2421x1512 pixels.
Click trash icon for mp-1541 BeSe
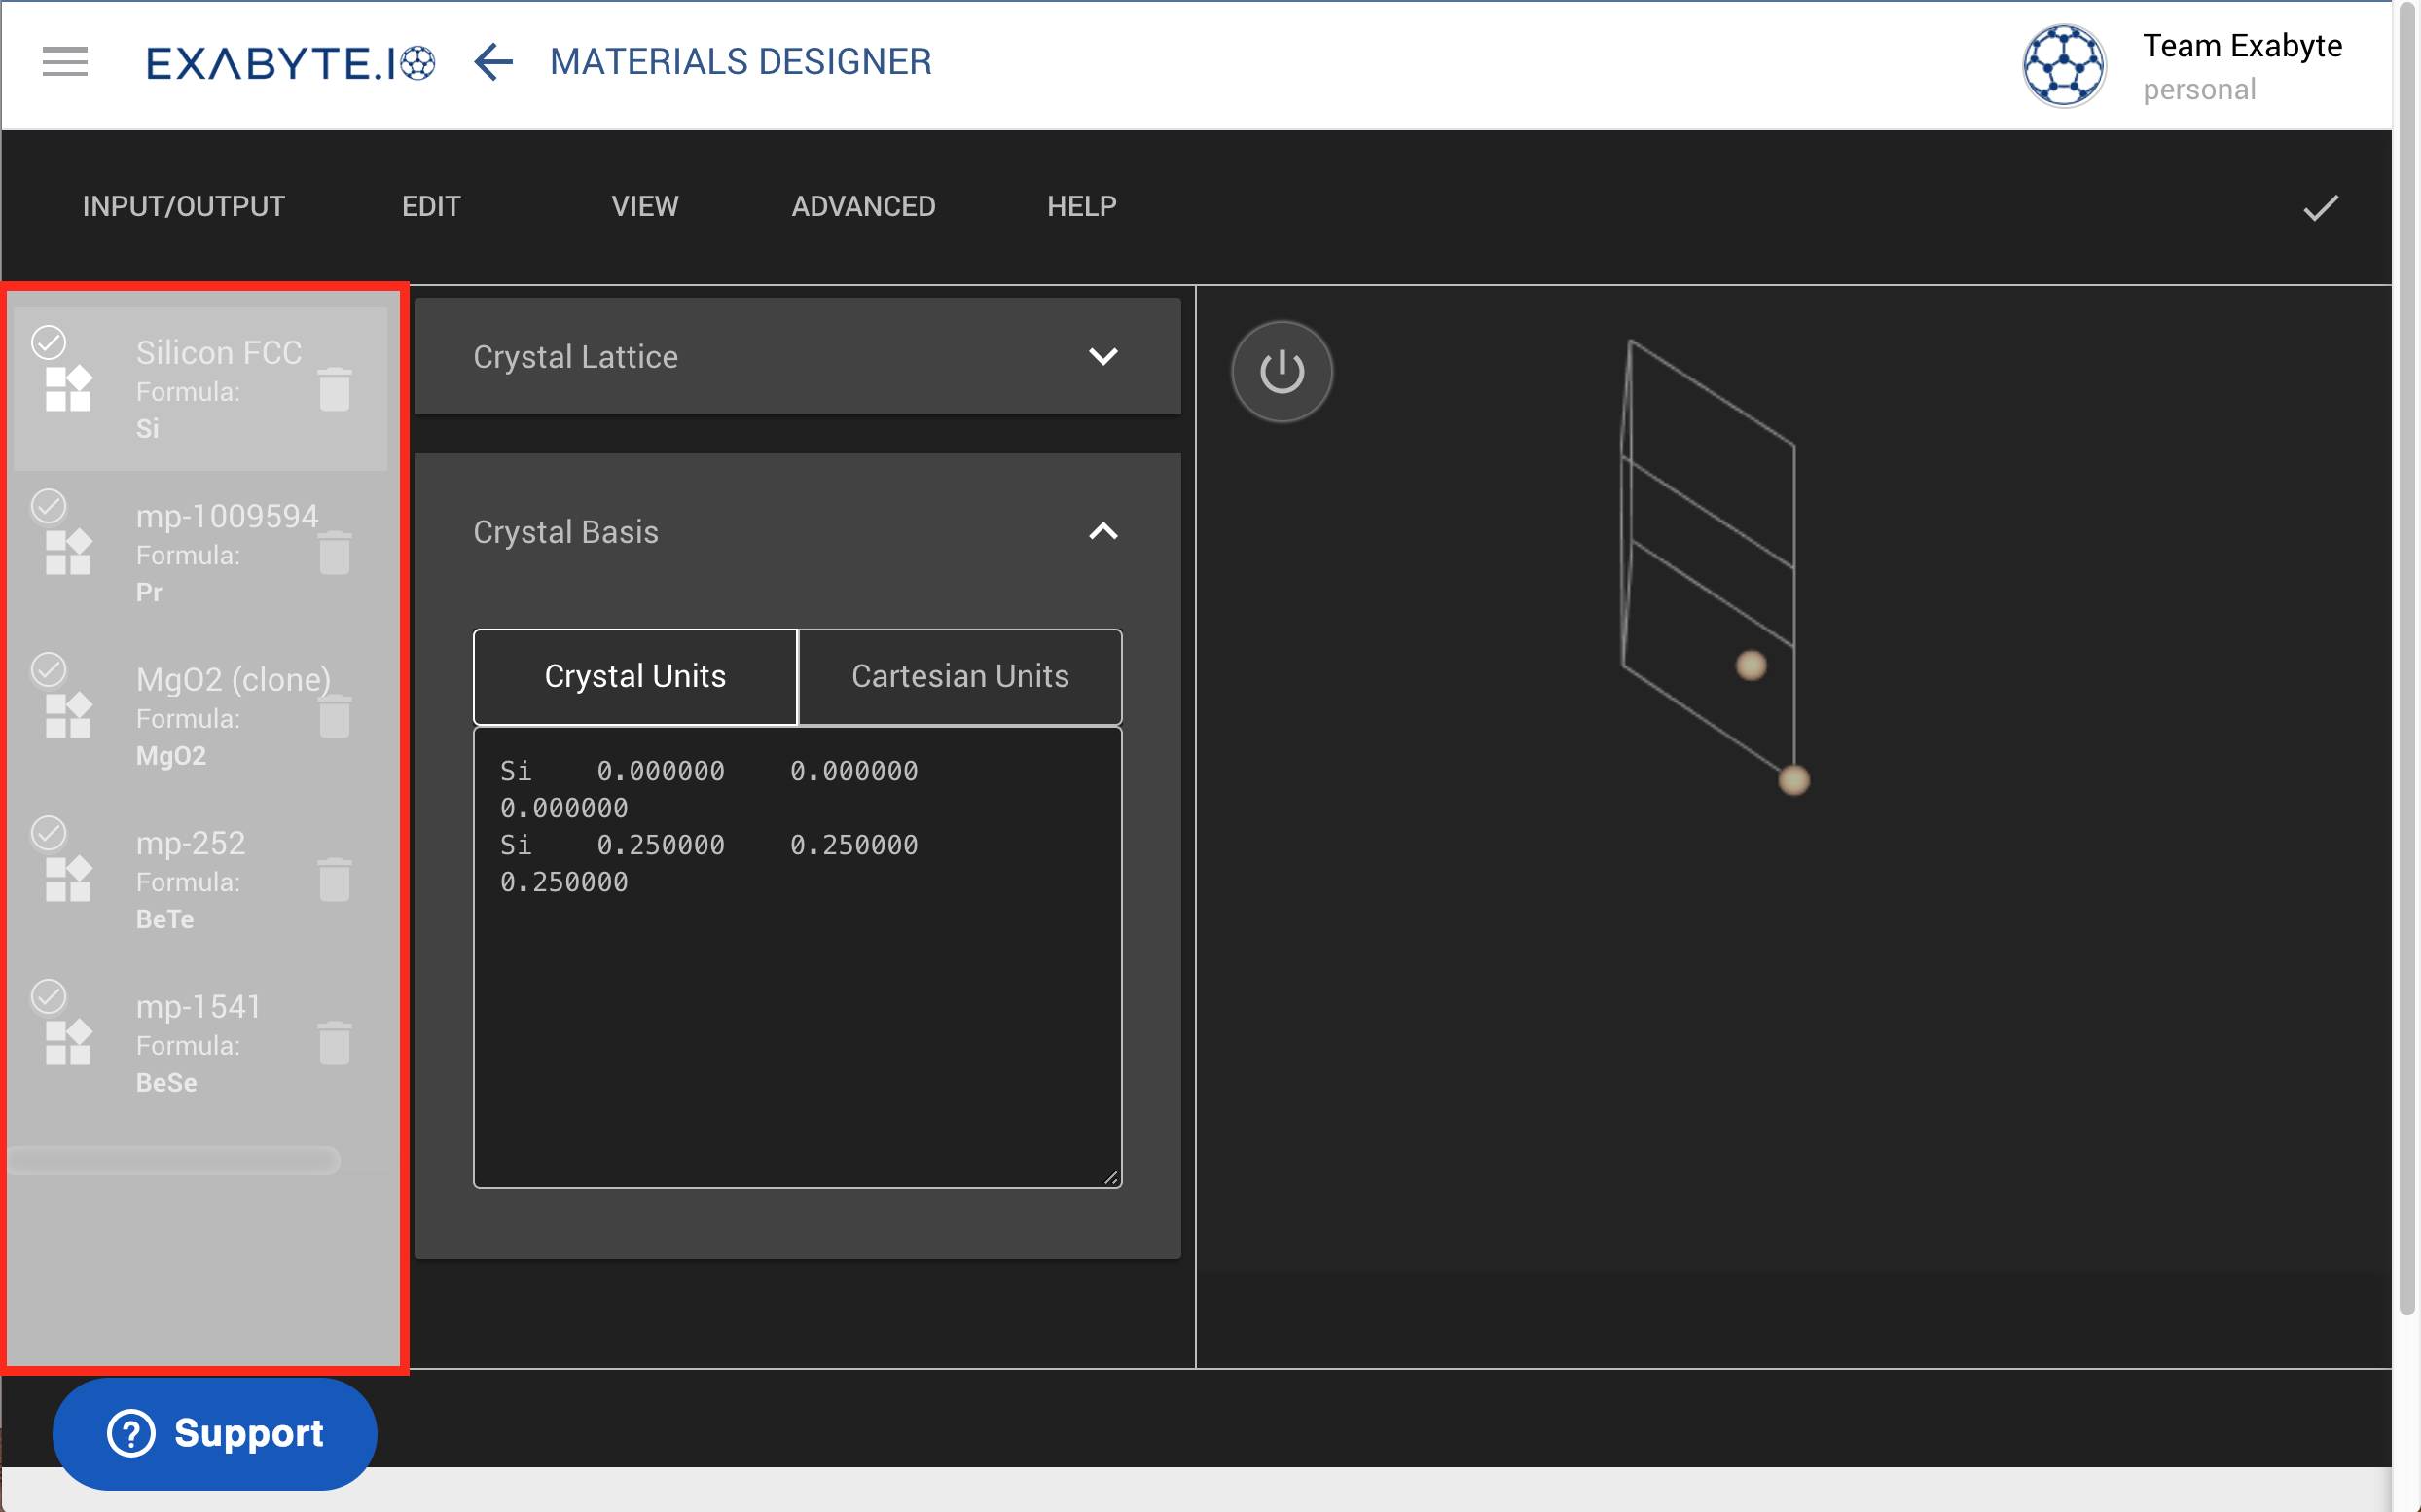(x=334, y=1043)
